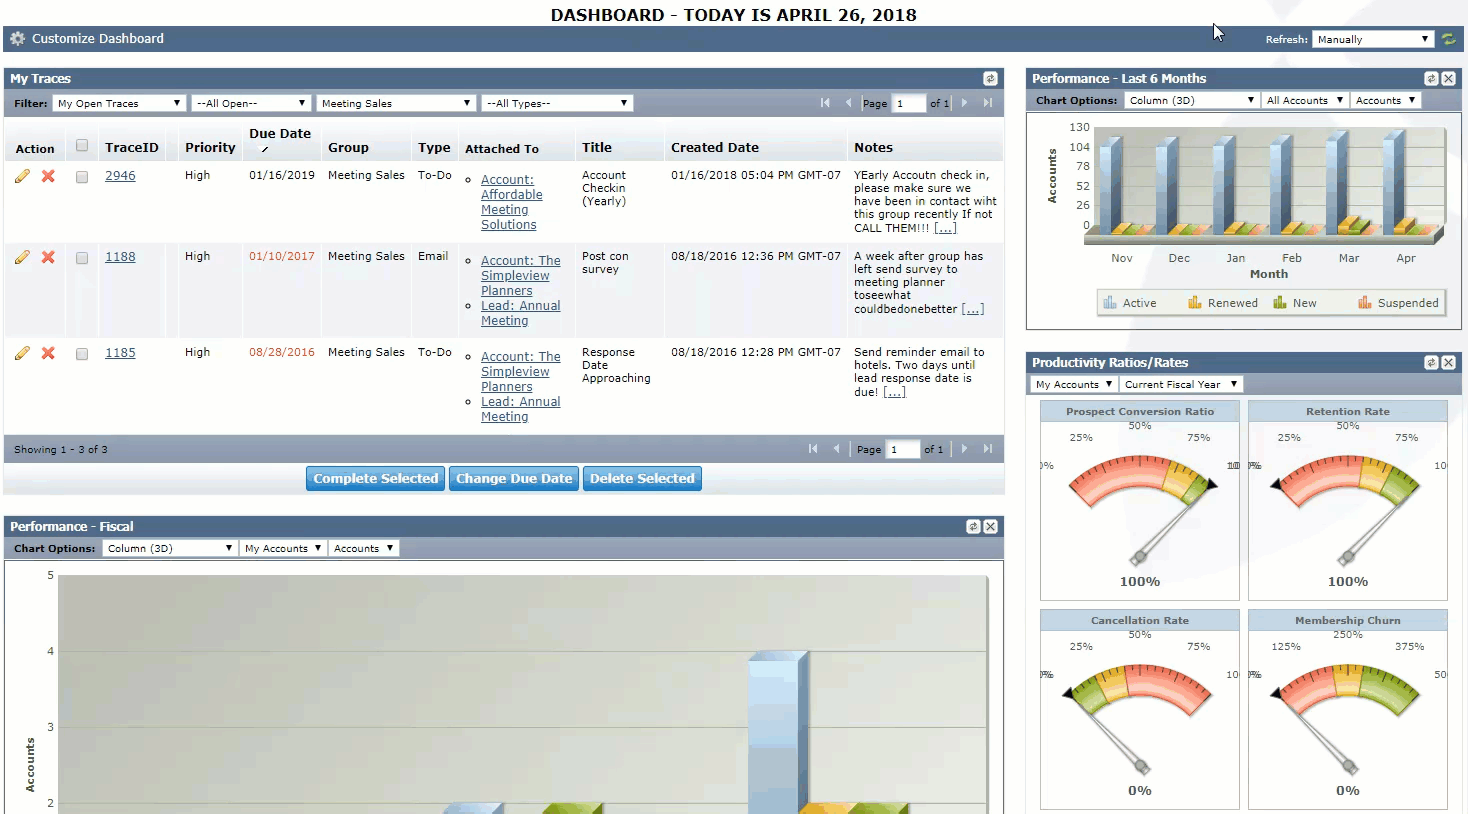The width and height of the screenshot is (1468, 814).
Task: Close Performance Last 6 Months panel
Action: click(x=1448, y=78)
